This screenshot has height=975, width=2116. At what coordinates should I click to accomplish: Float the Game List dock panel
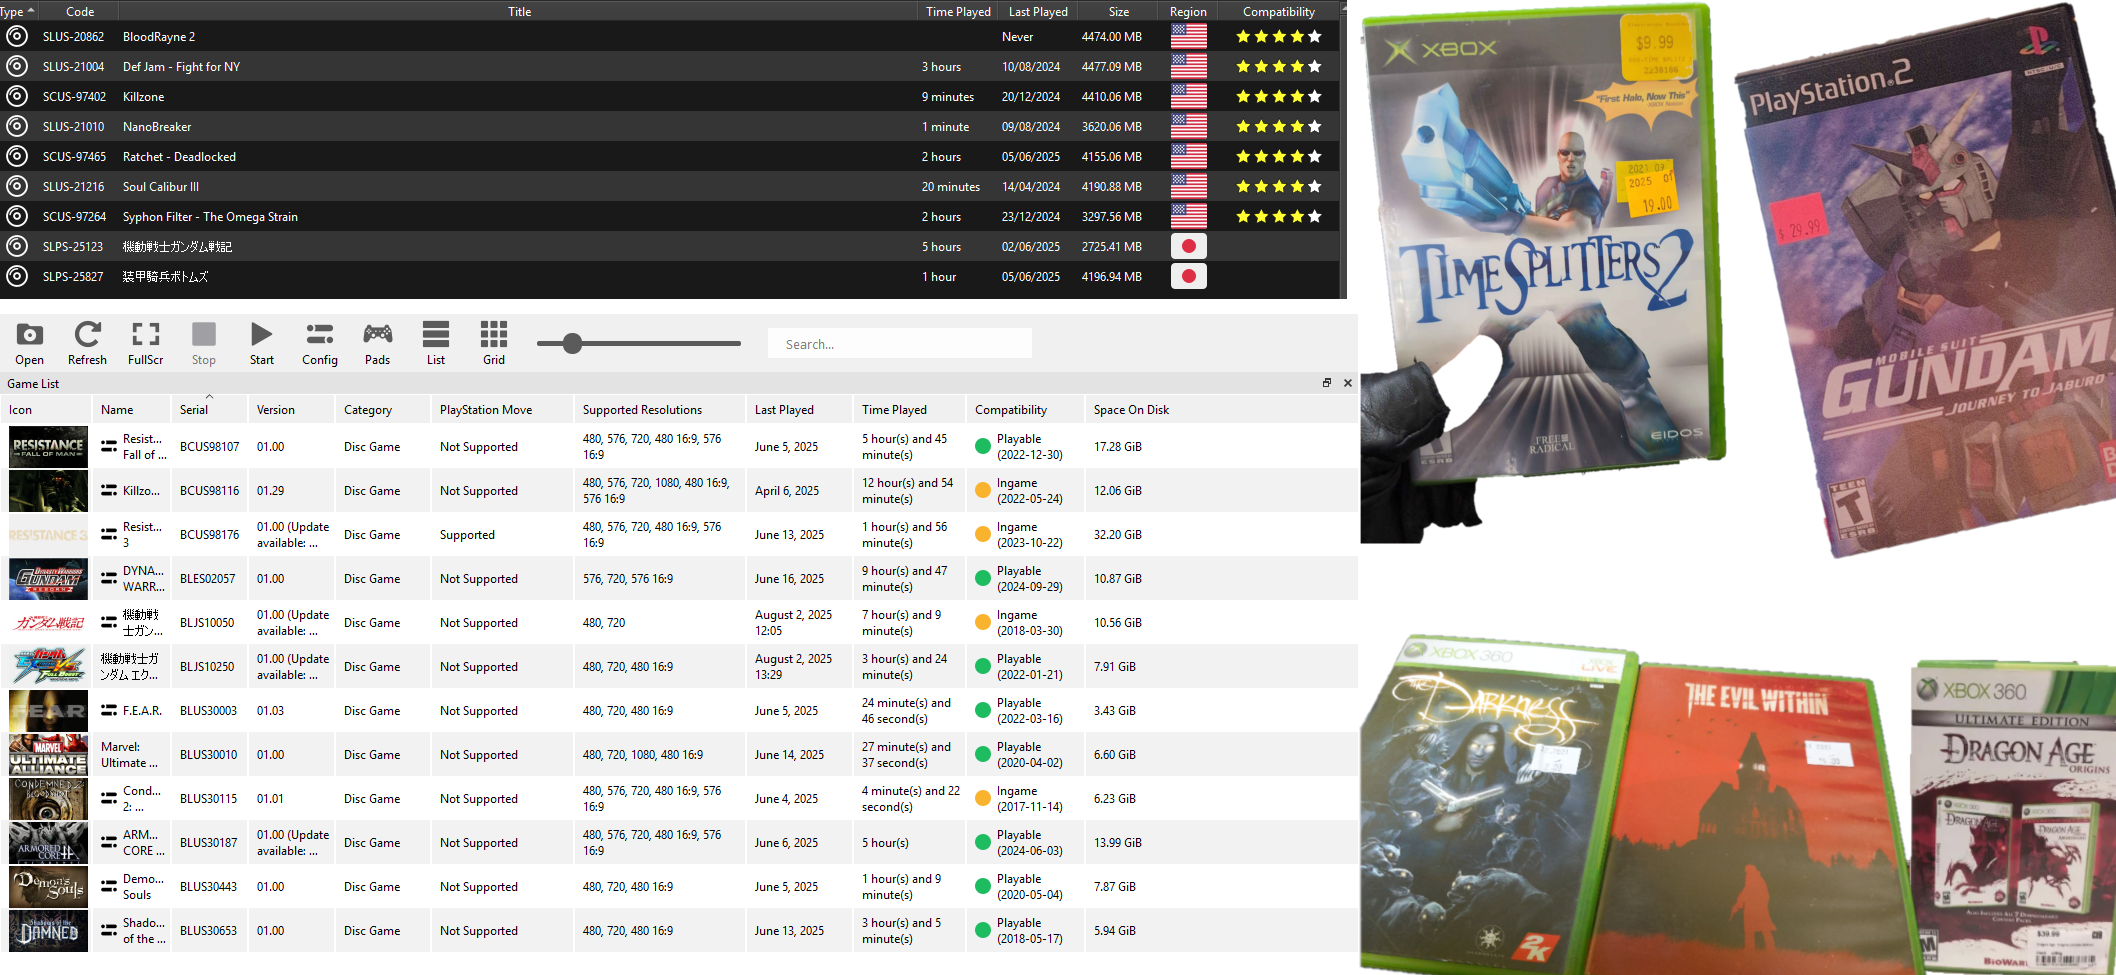1327,383
